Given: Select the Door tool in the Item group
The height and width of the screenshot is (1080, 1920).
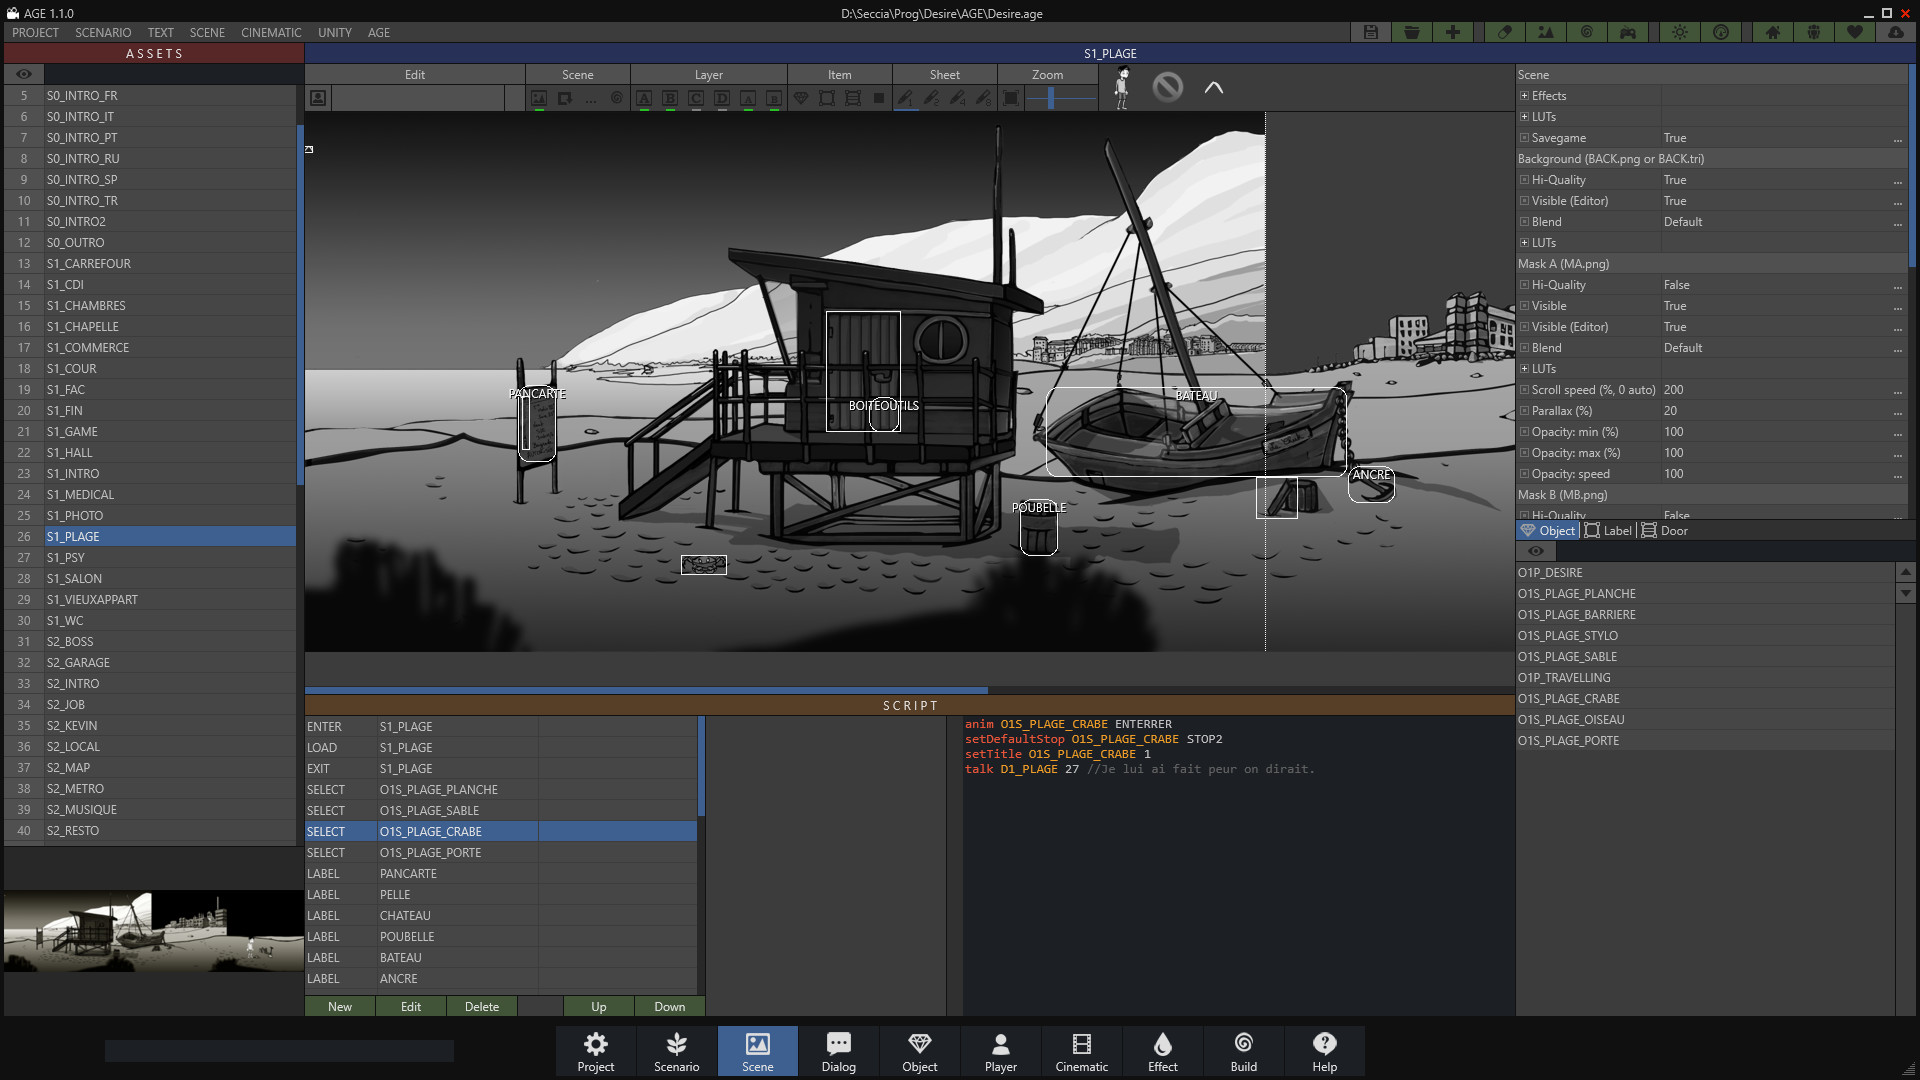Looking at the screenshot, I should click(x=853, y=98).
